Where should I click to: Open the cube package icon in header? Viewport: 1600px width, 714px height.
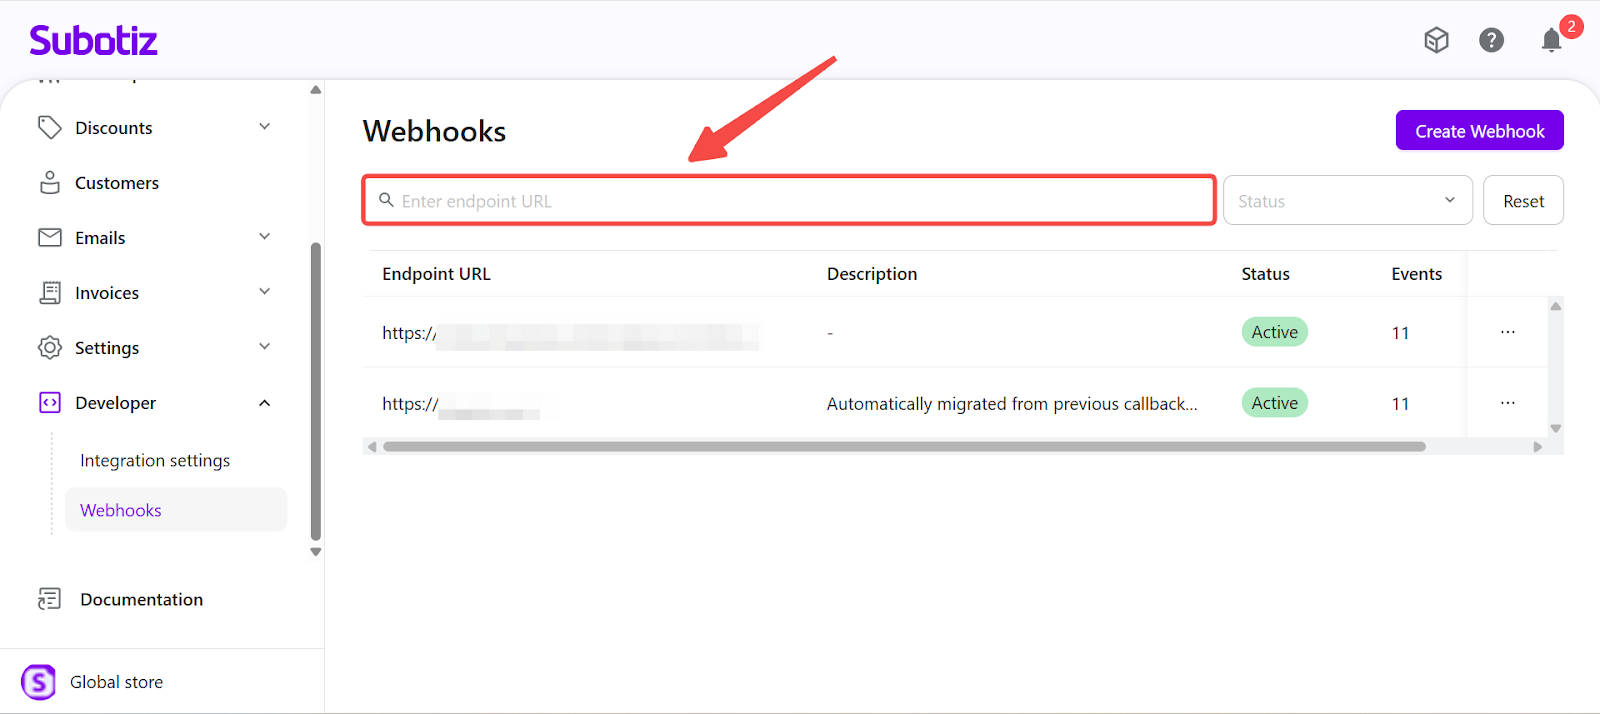click(x=1436, y=40)
